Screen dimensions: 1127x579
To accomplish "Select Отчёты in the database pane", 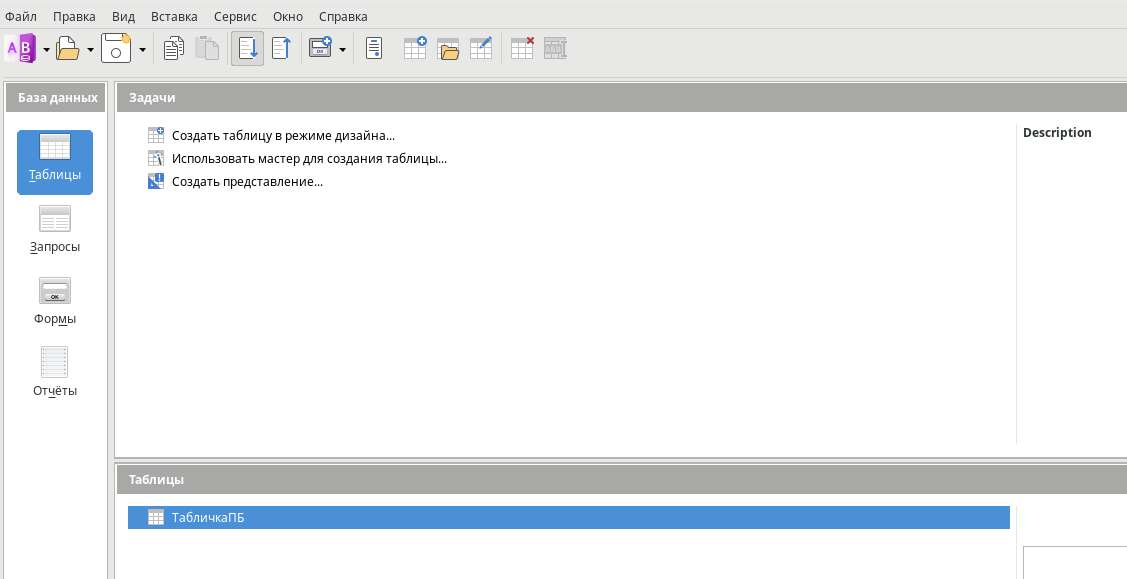I will (x=55, y=373).
